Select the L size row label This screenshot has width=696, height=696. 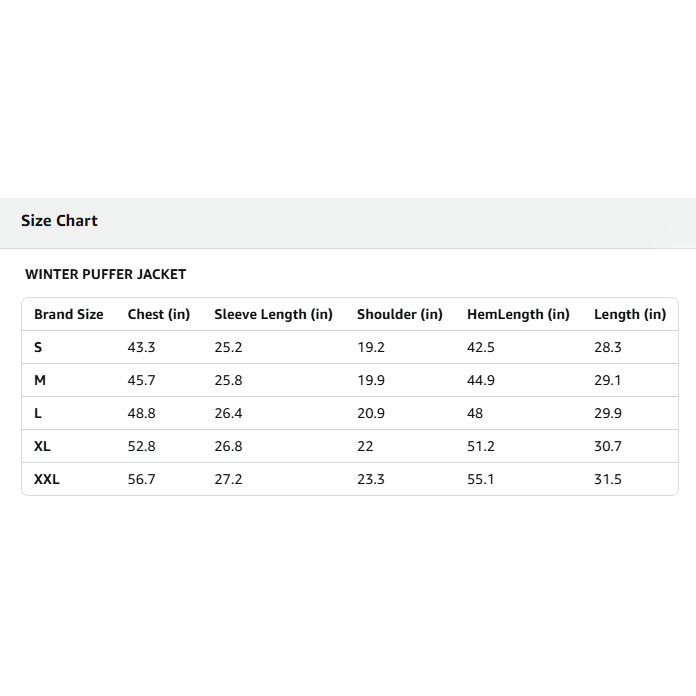tap(38, 413)
